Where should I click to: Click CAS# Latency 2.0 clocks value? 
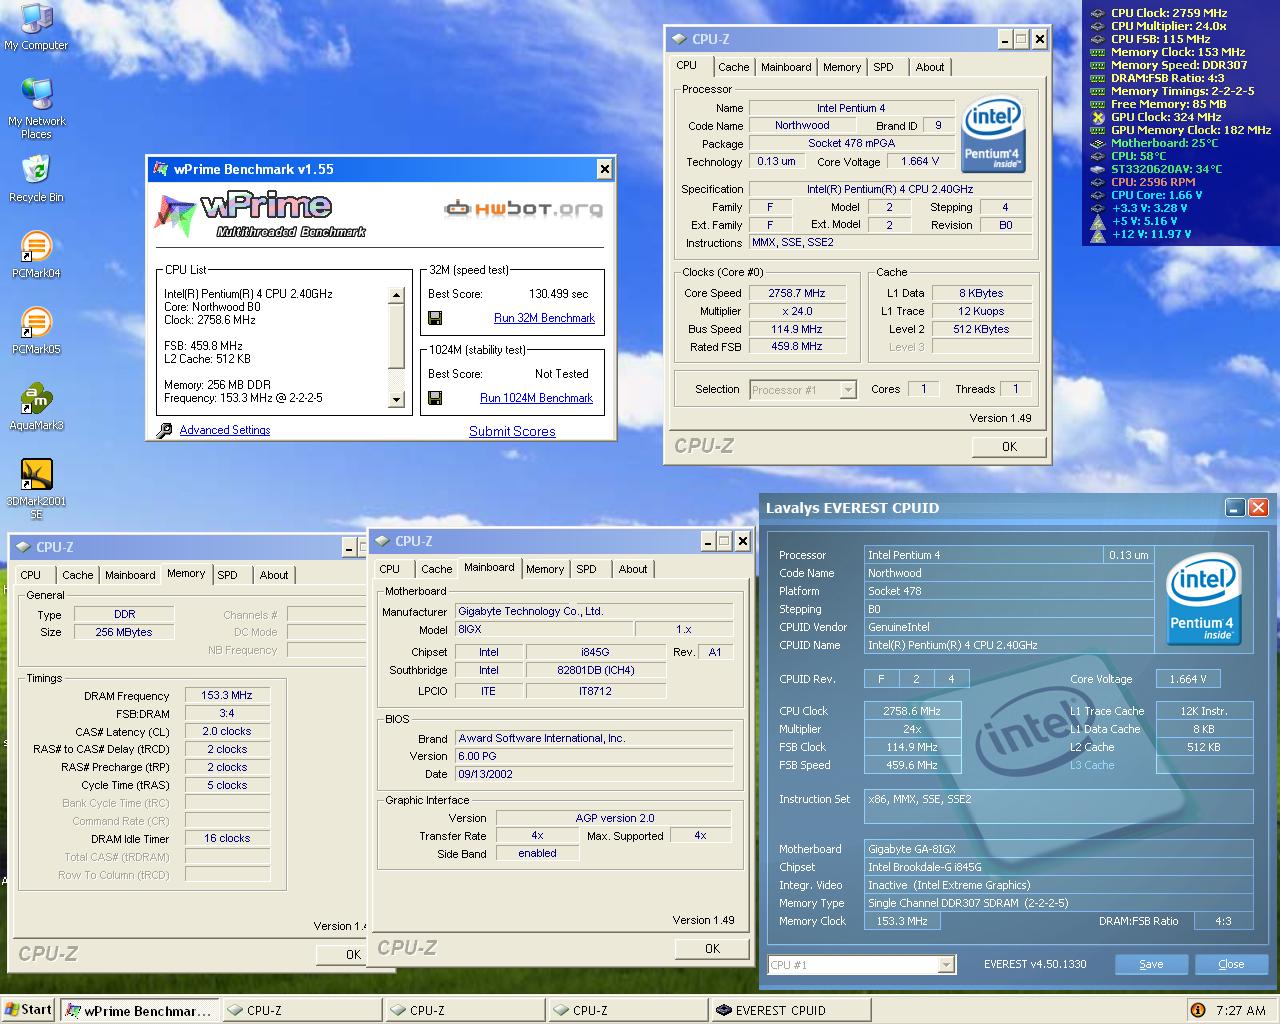pos(227,731)
